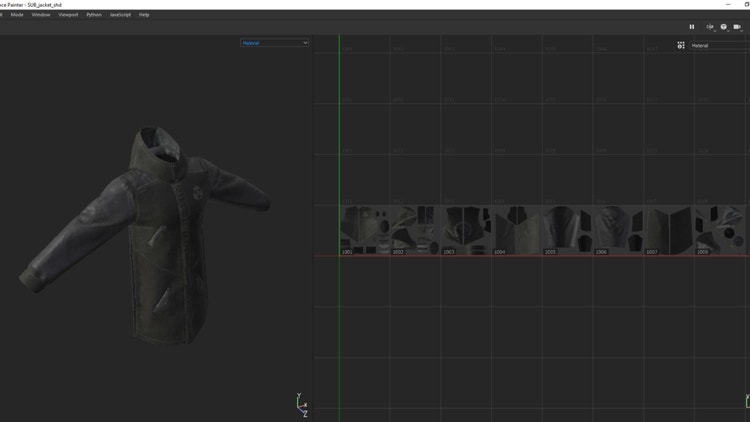750x422 pixels.
Task: Open the Viewport menu
Action: (68, 15)
